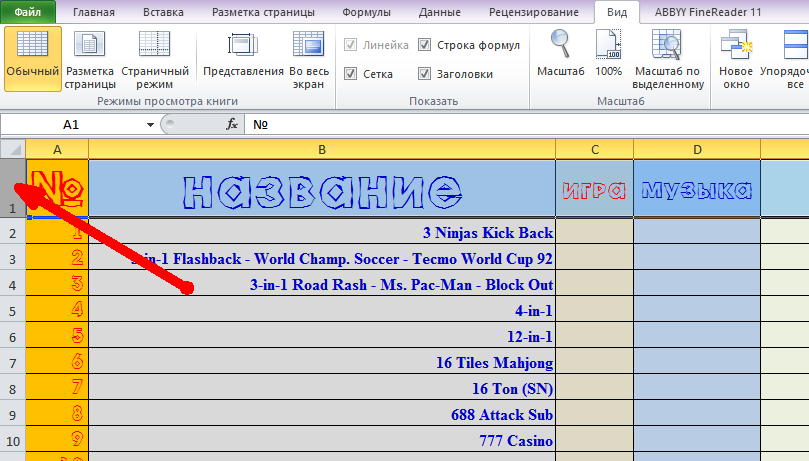Viewport: 809px width, 461px height.
Task: Select the 12-in-1 cell
Action: click(322, 335)
